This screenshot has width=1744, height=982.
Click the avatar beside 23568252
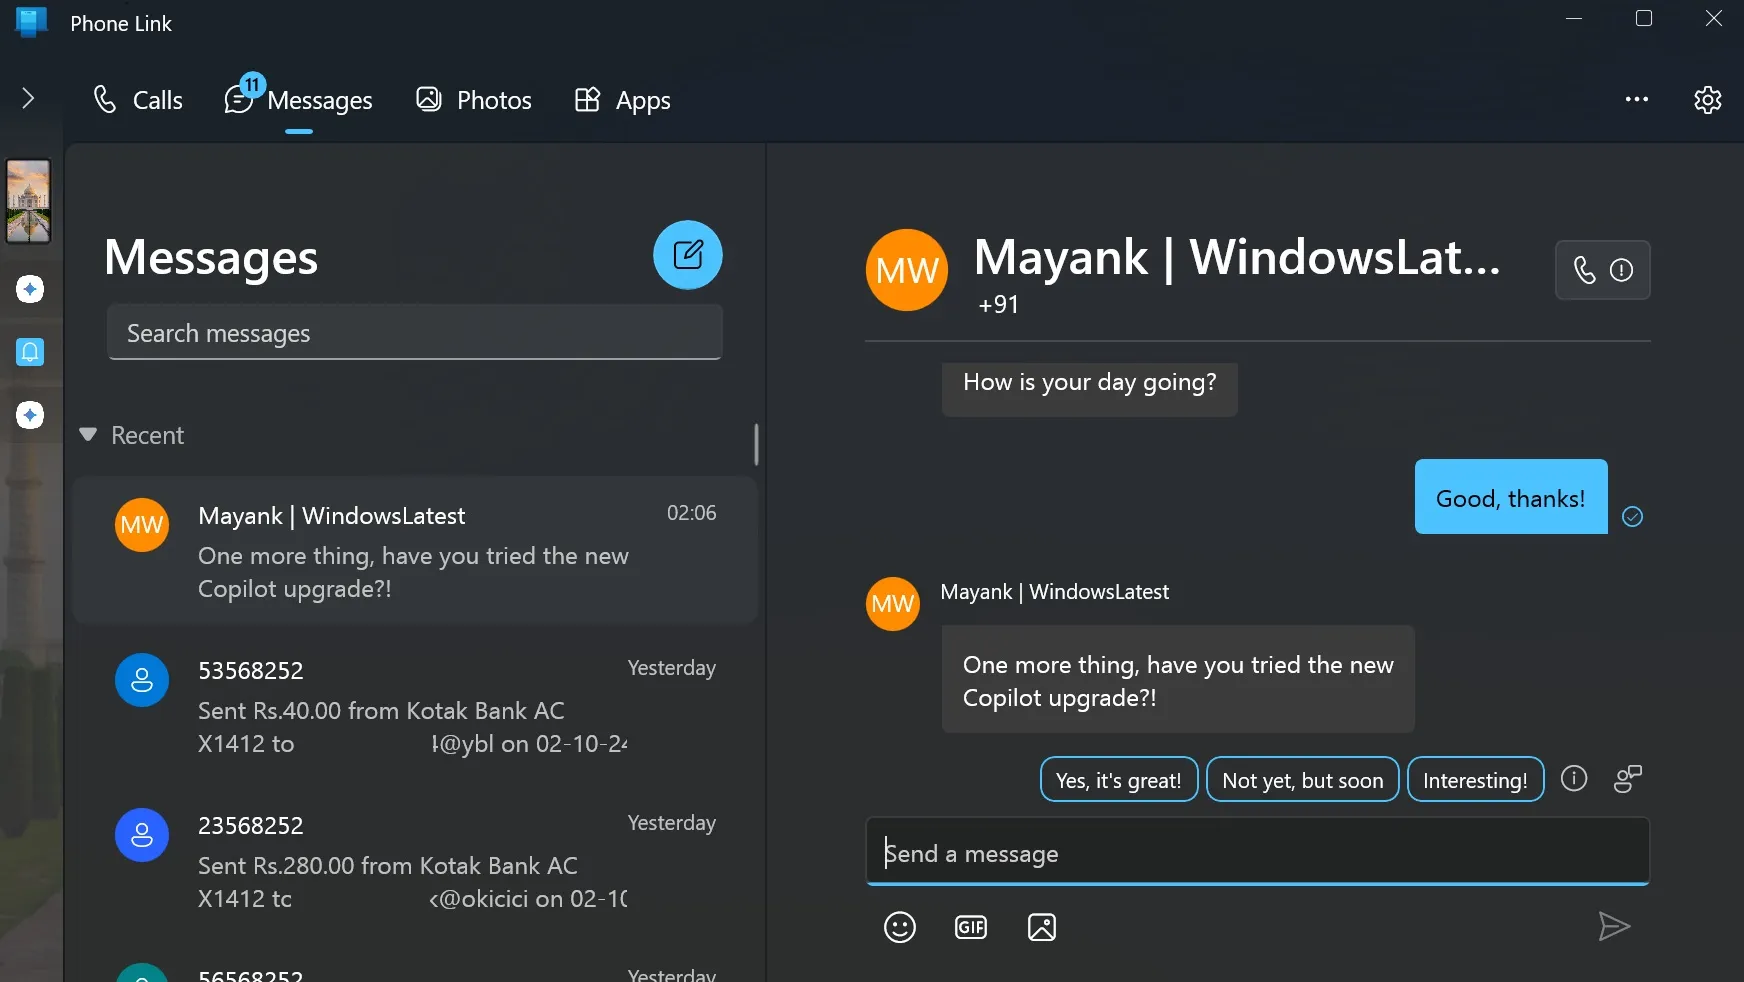tap(142, 835)
